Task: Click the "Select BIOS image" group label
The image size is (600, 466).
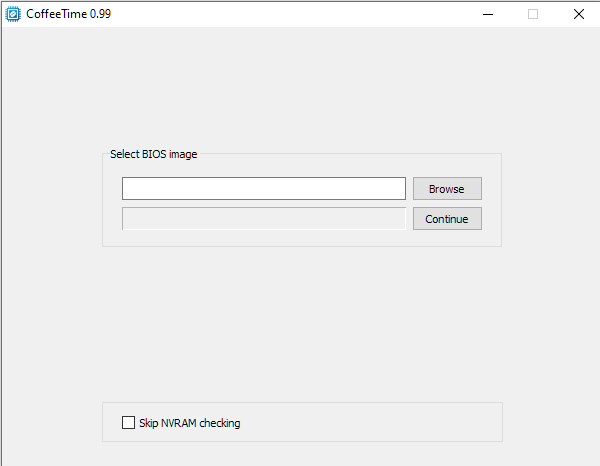Action: (153, 154)
